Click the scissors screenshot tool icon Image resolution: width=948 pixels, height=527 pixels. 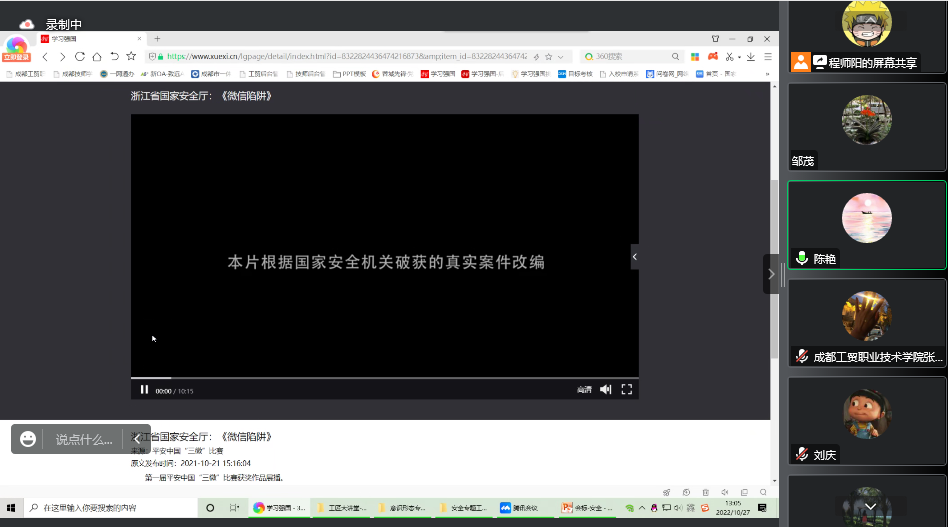(730, 56)
